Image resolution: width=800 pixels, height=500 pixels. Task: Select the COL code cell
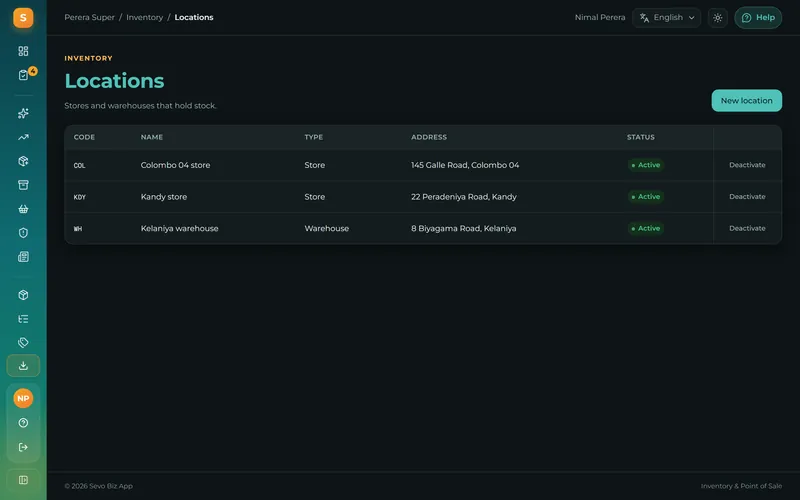coord(80,165)
